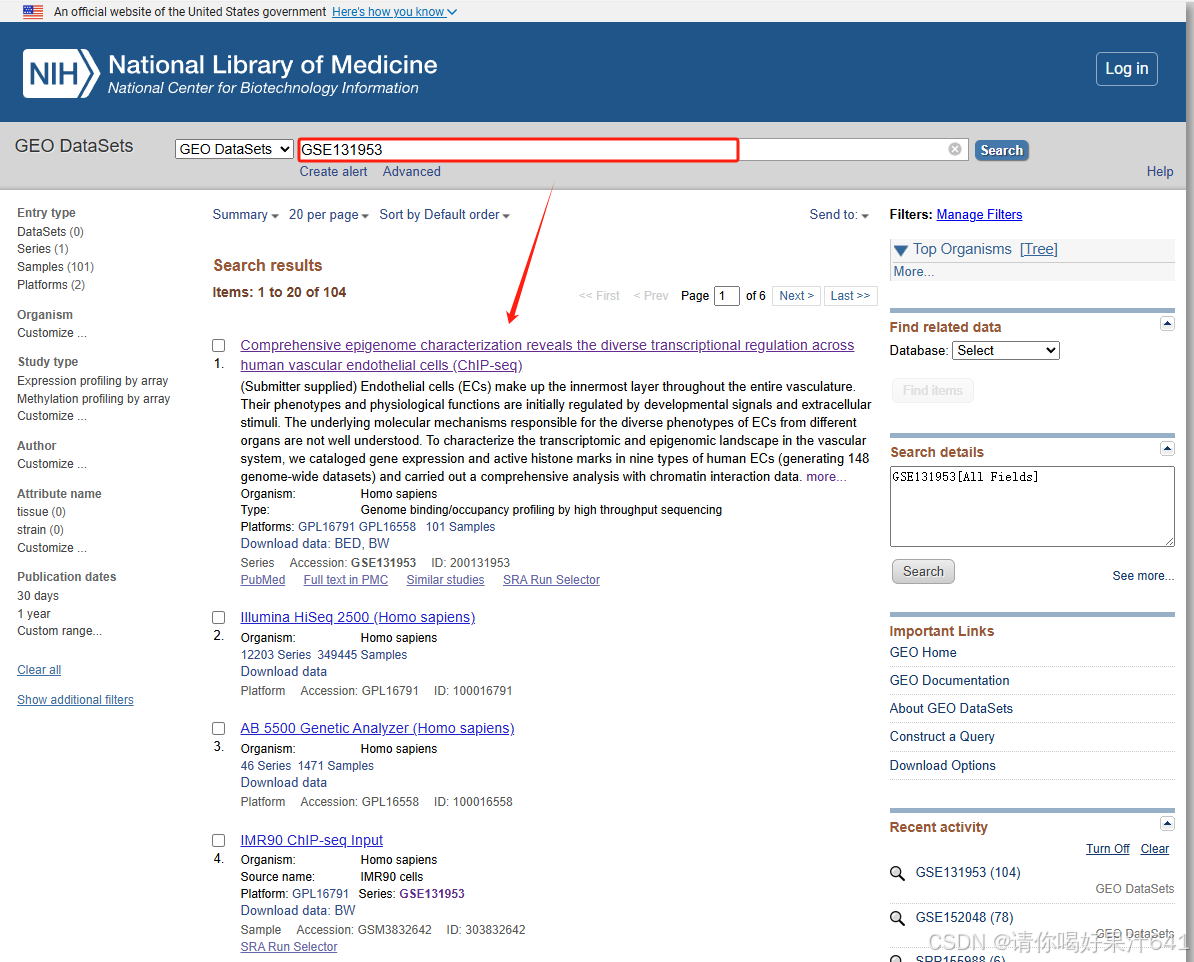This screenshot has height=962, width=1194.
Task: Open SRA Run Selector for result 1
Action: 551,580
